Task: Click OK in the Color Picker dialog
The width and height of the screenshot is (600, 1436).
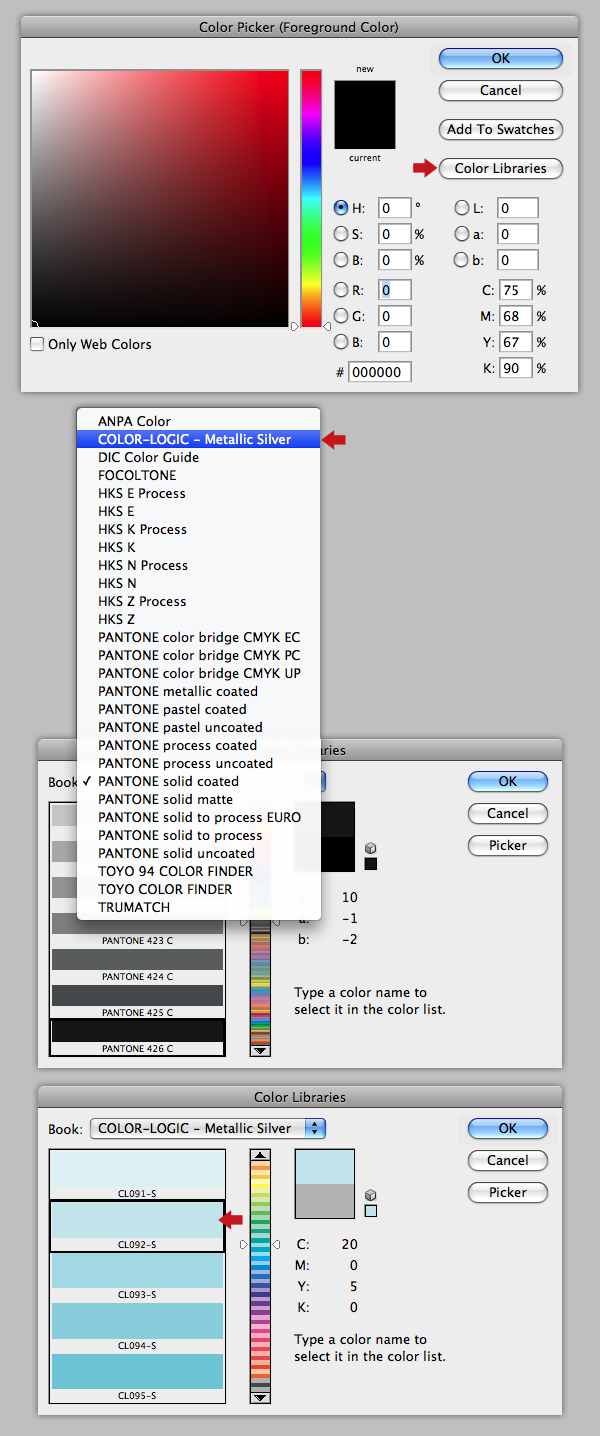Action: pos(501,58)
